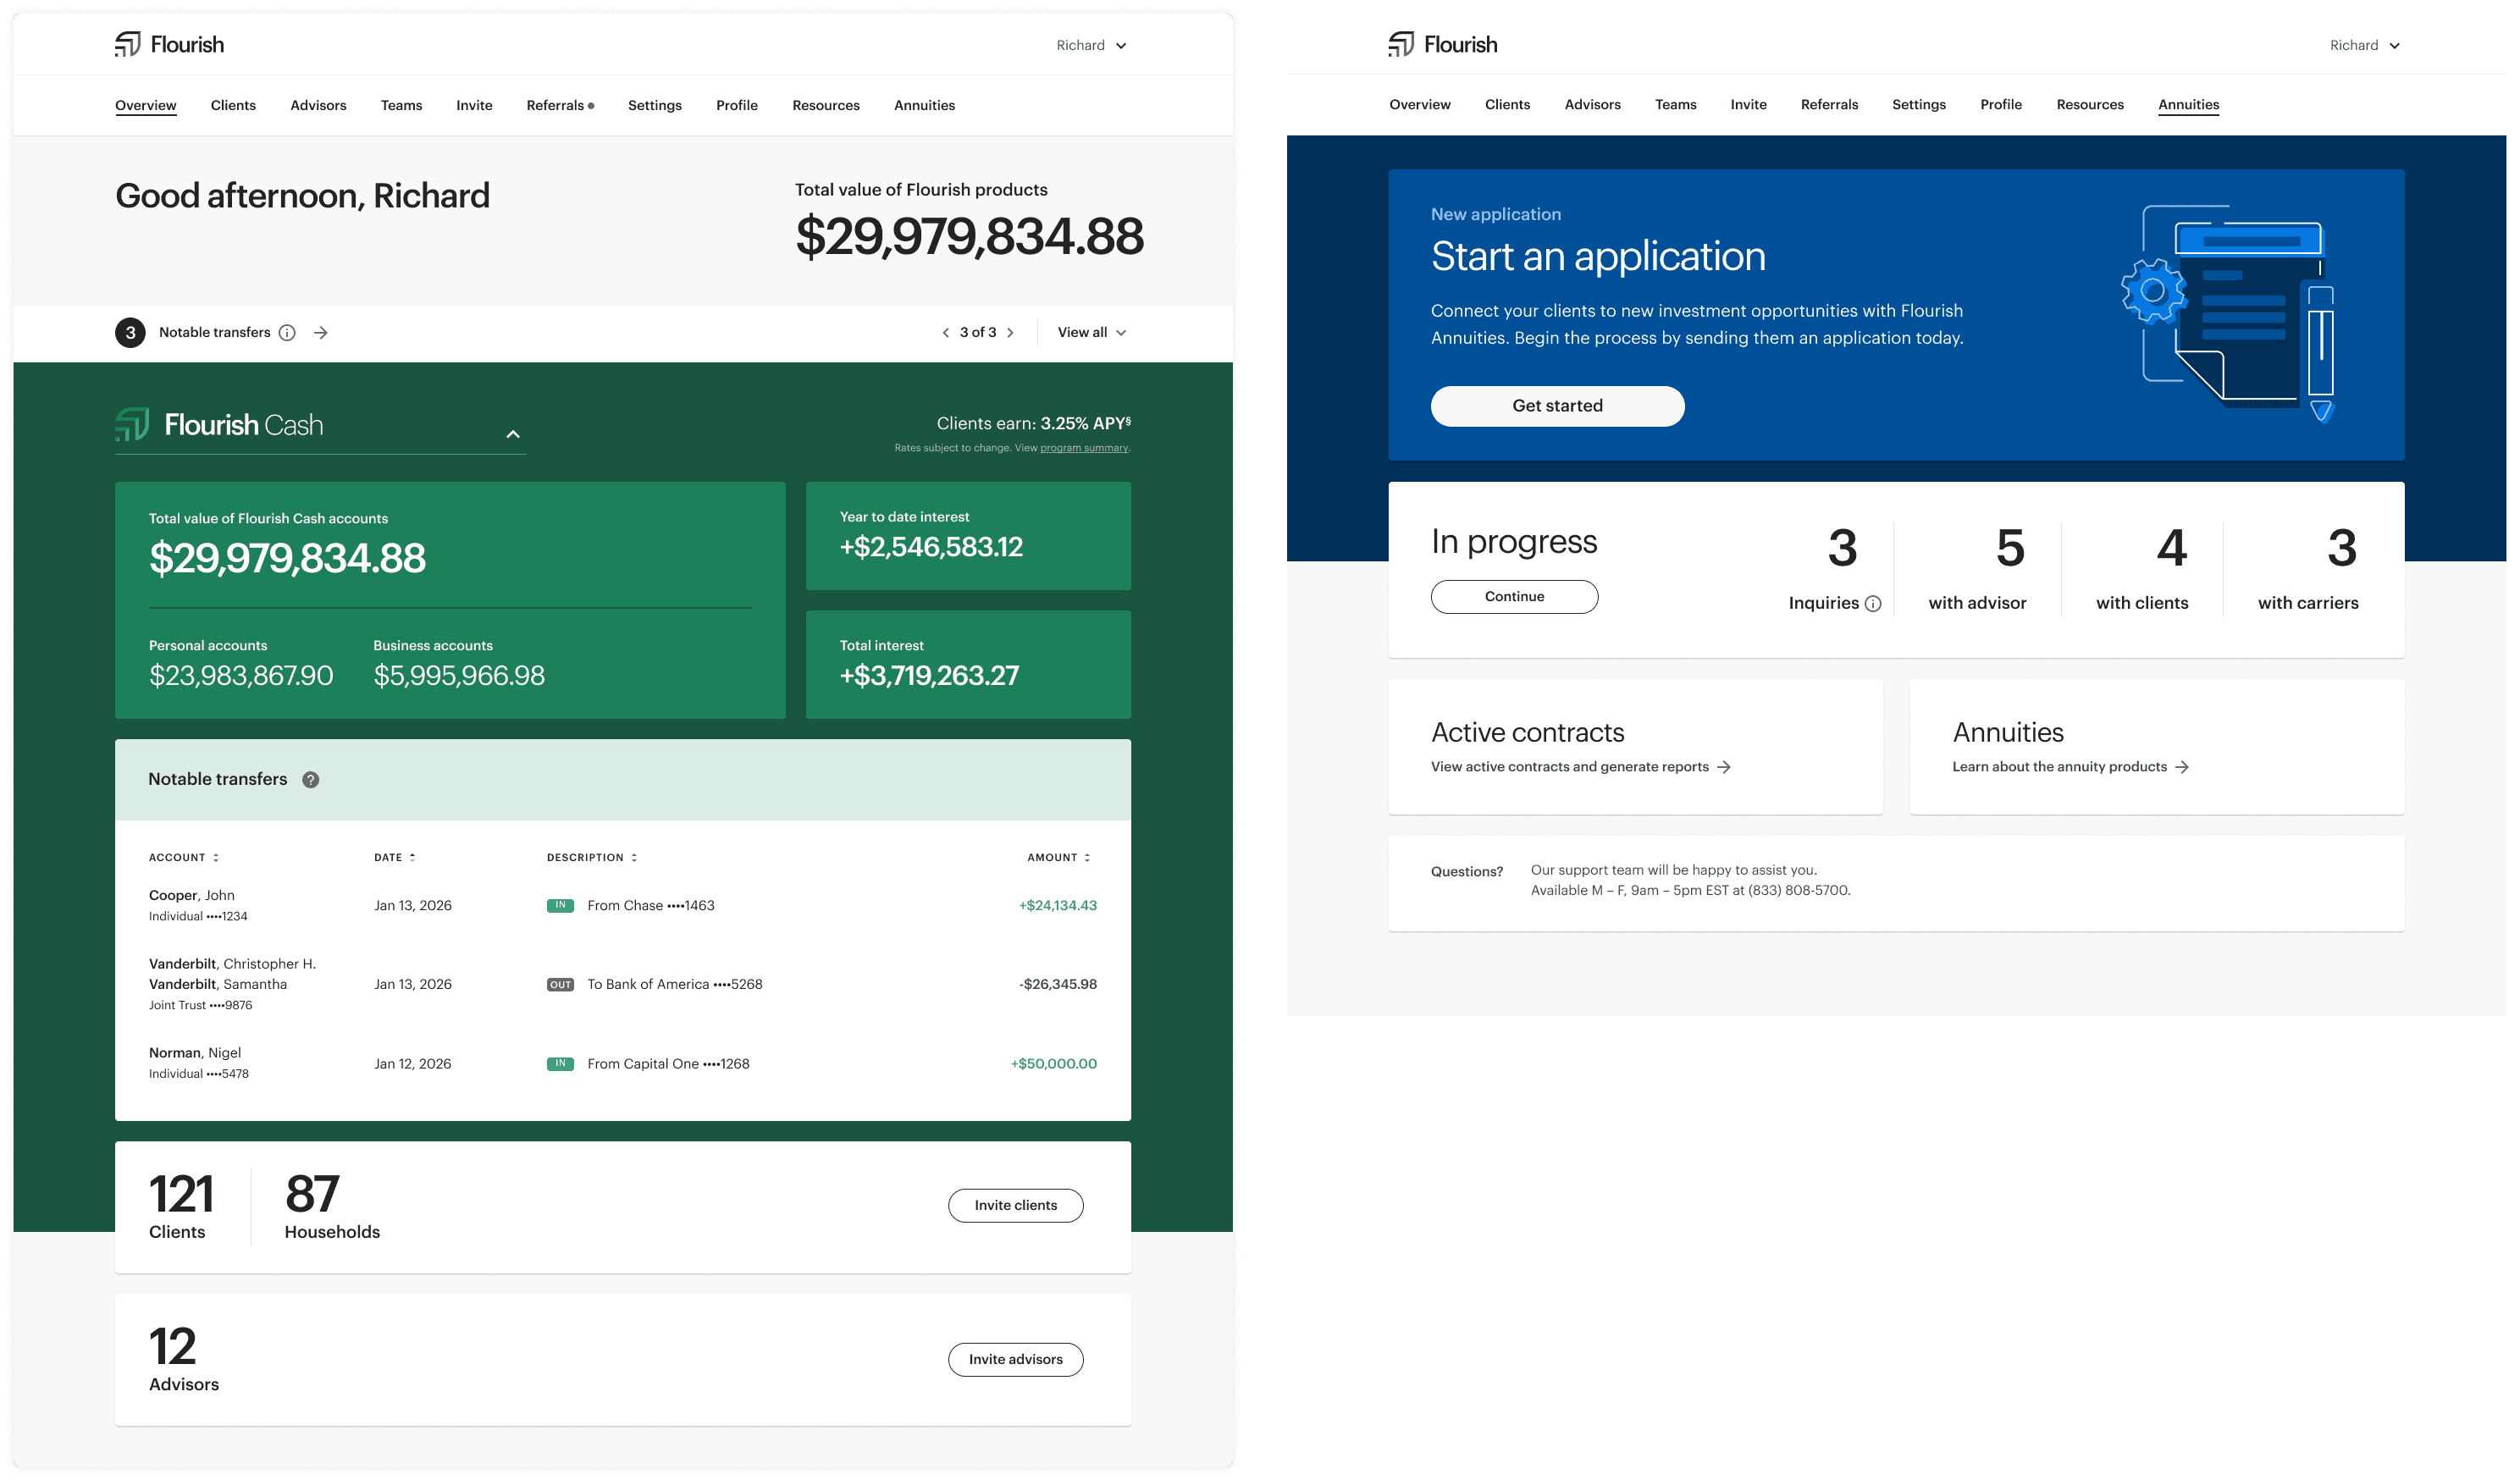2520x1480 pixels.
Task: Click the right arrow next to Notable transfers
Action: click(321, 333)
